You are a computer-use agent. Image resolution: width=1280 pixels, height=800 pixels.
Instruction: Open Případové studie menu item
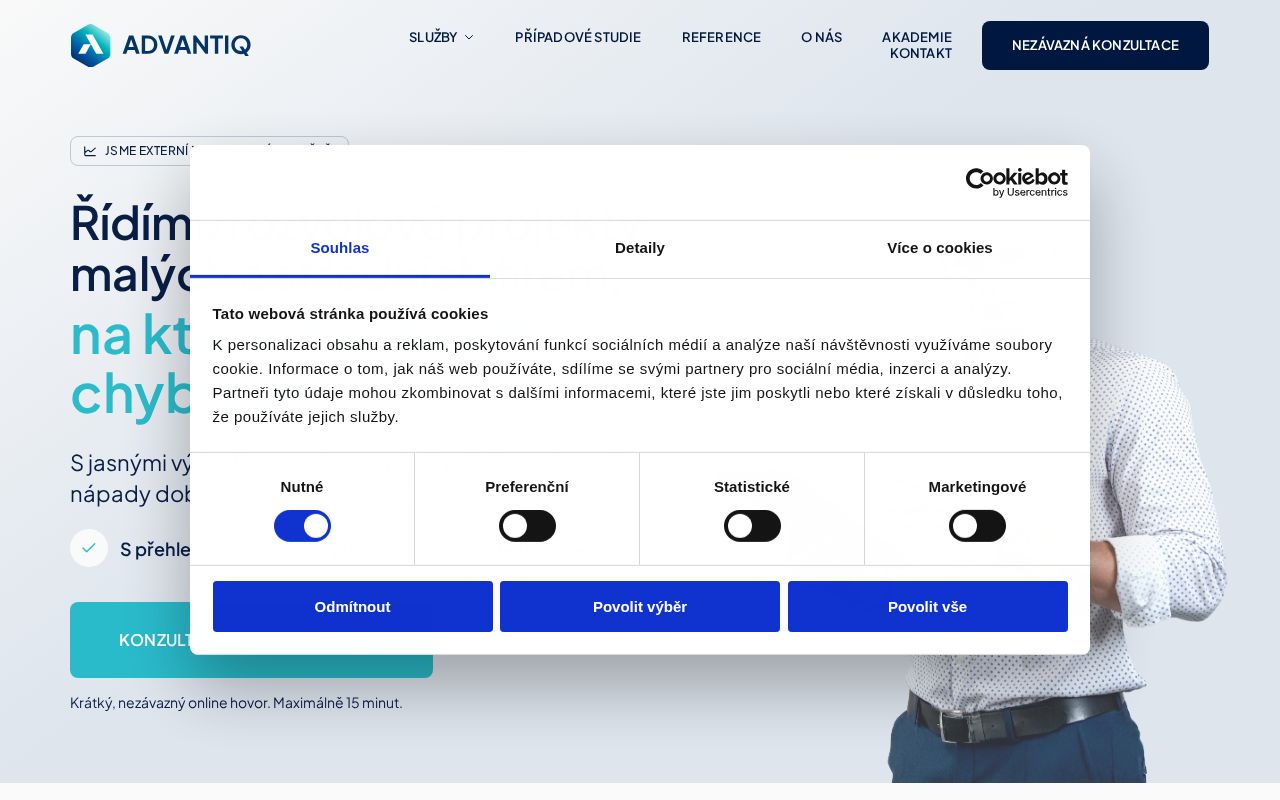tap(578, 37)
